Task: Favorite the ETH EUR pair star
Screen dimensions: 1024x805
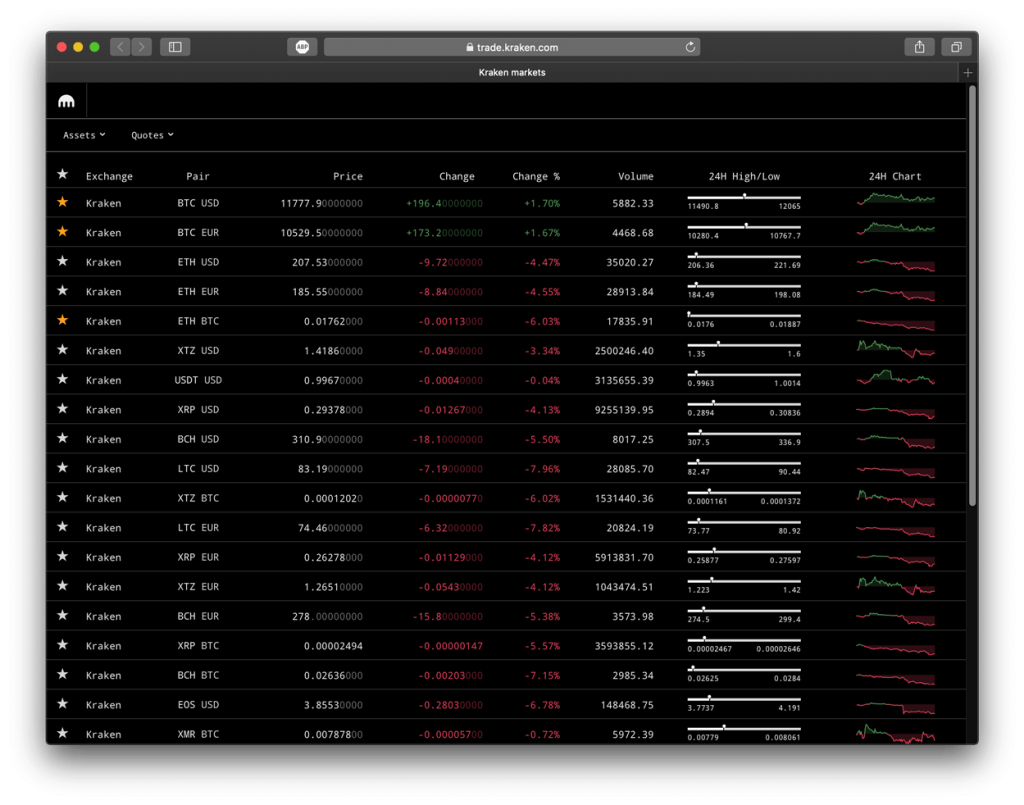Action: [x=63, y=291]
